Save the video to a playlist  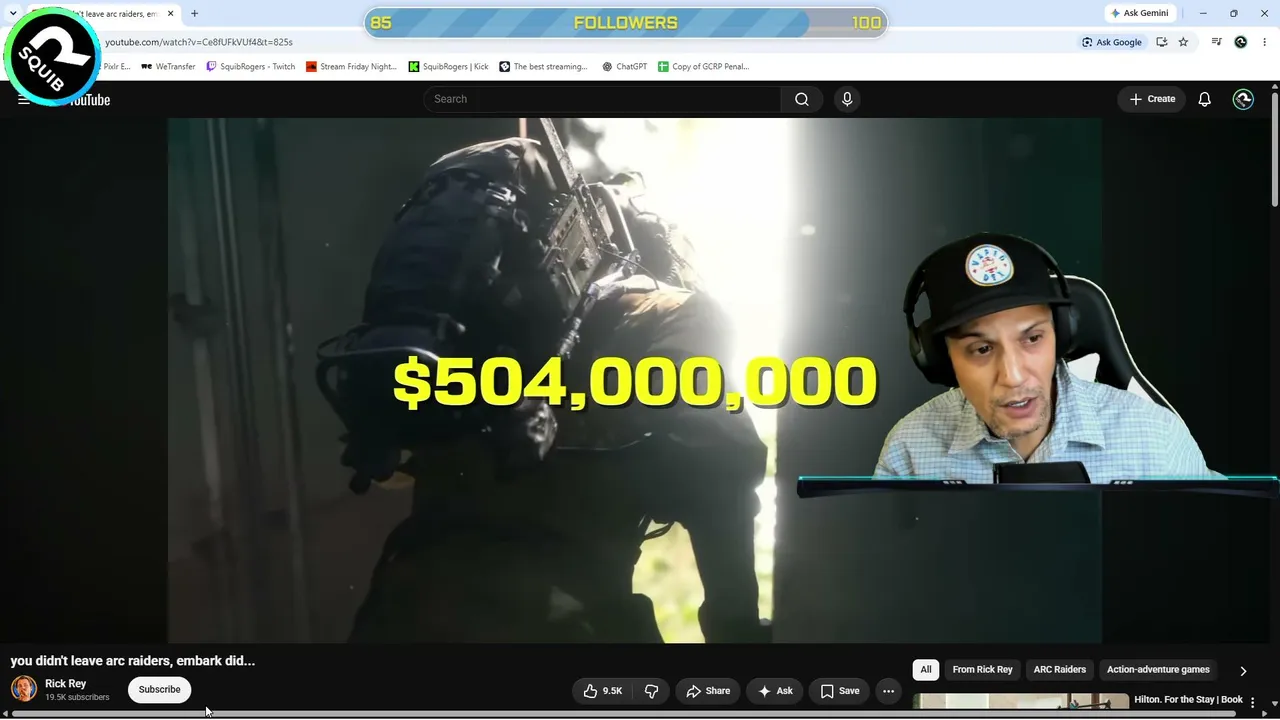tap(840, 691)
